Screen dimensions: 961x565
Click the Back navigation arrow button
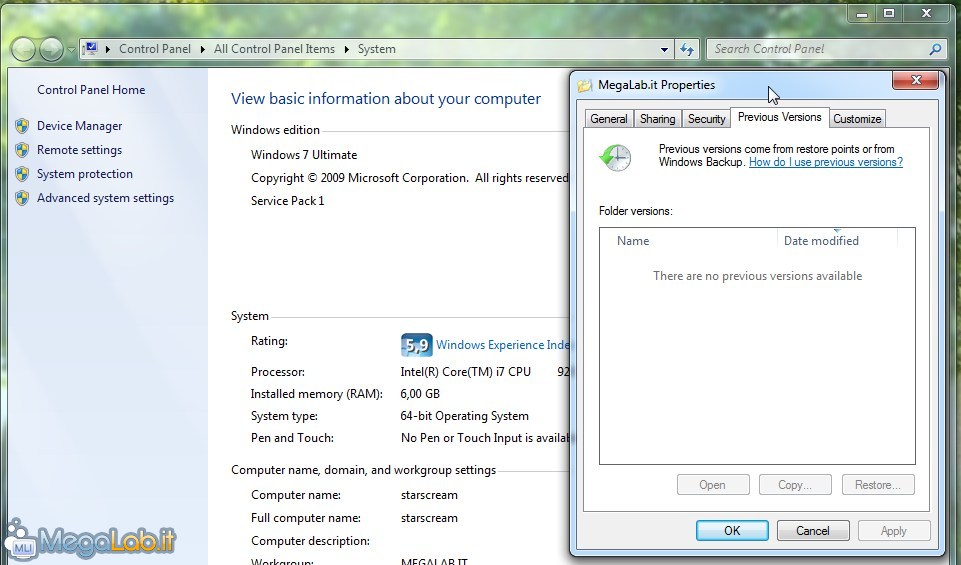(x=23, y=50)
